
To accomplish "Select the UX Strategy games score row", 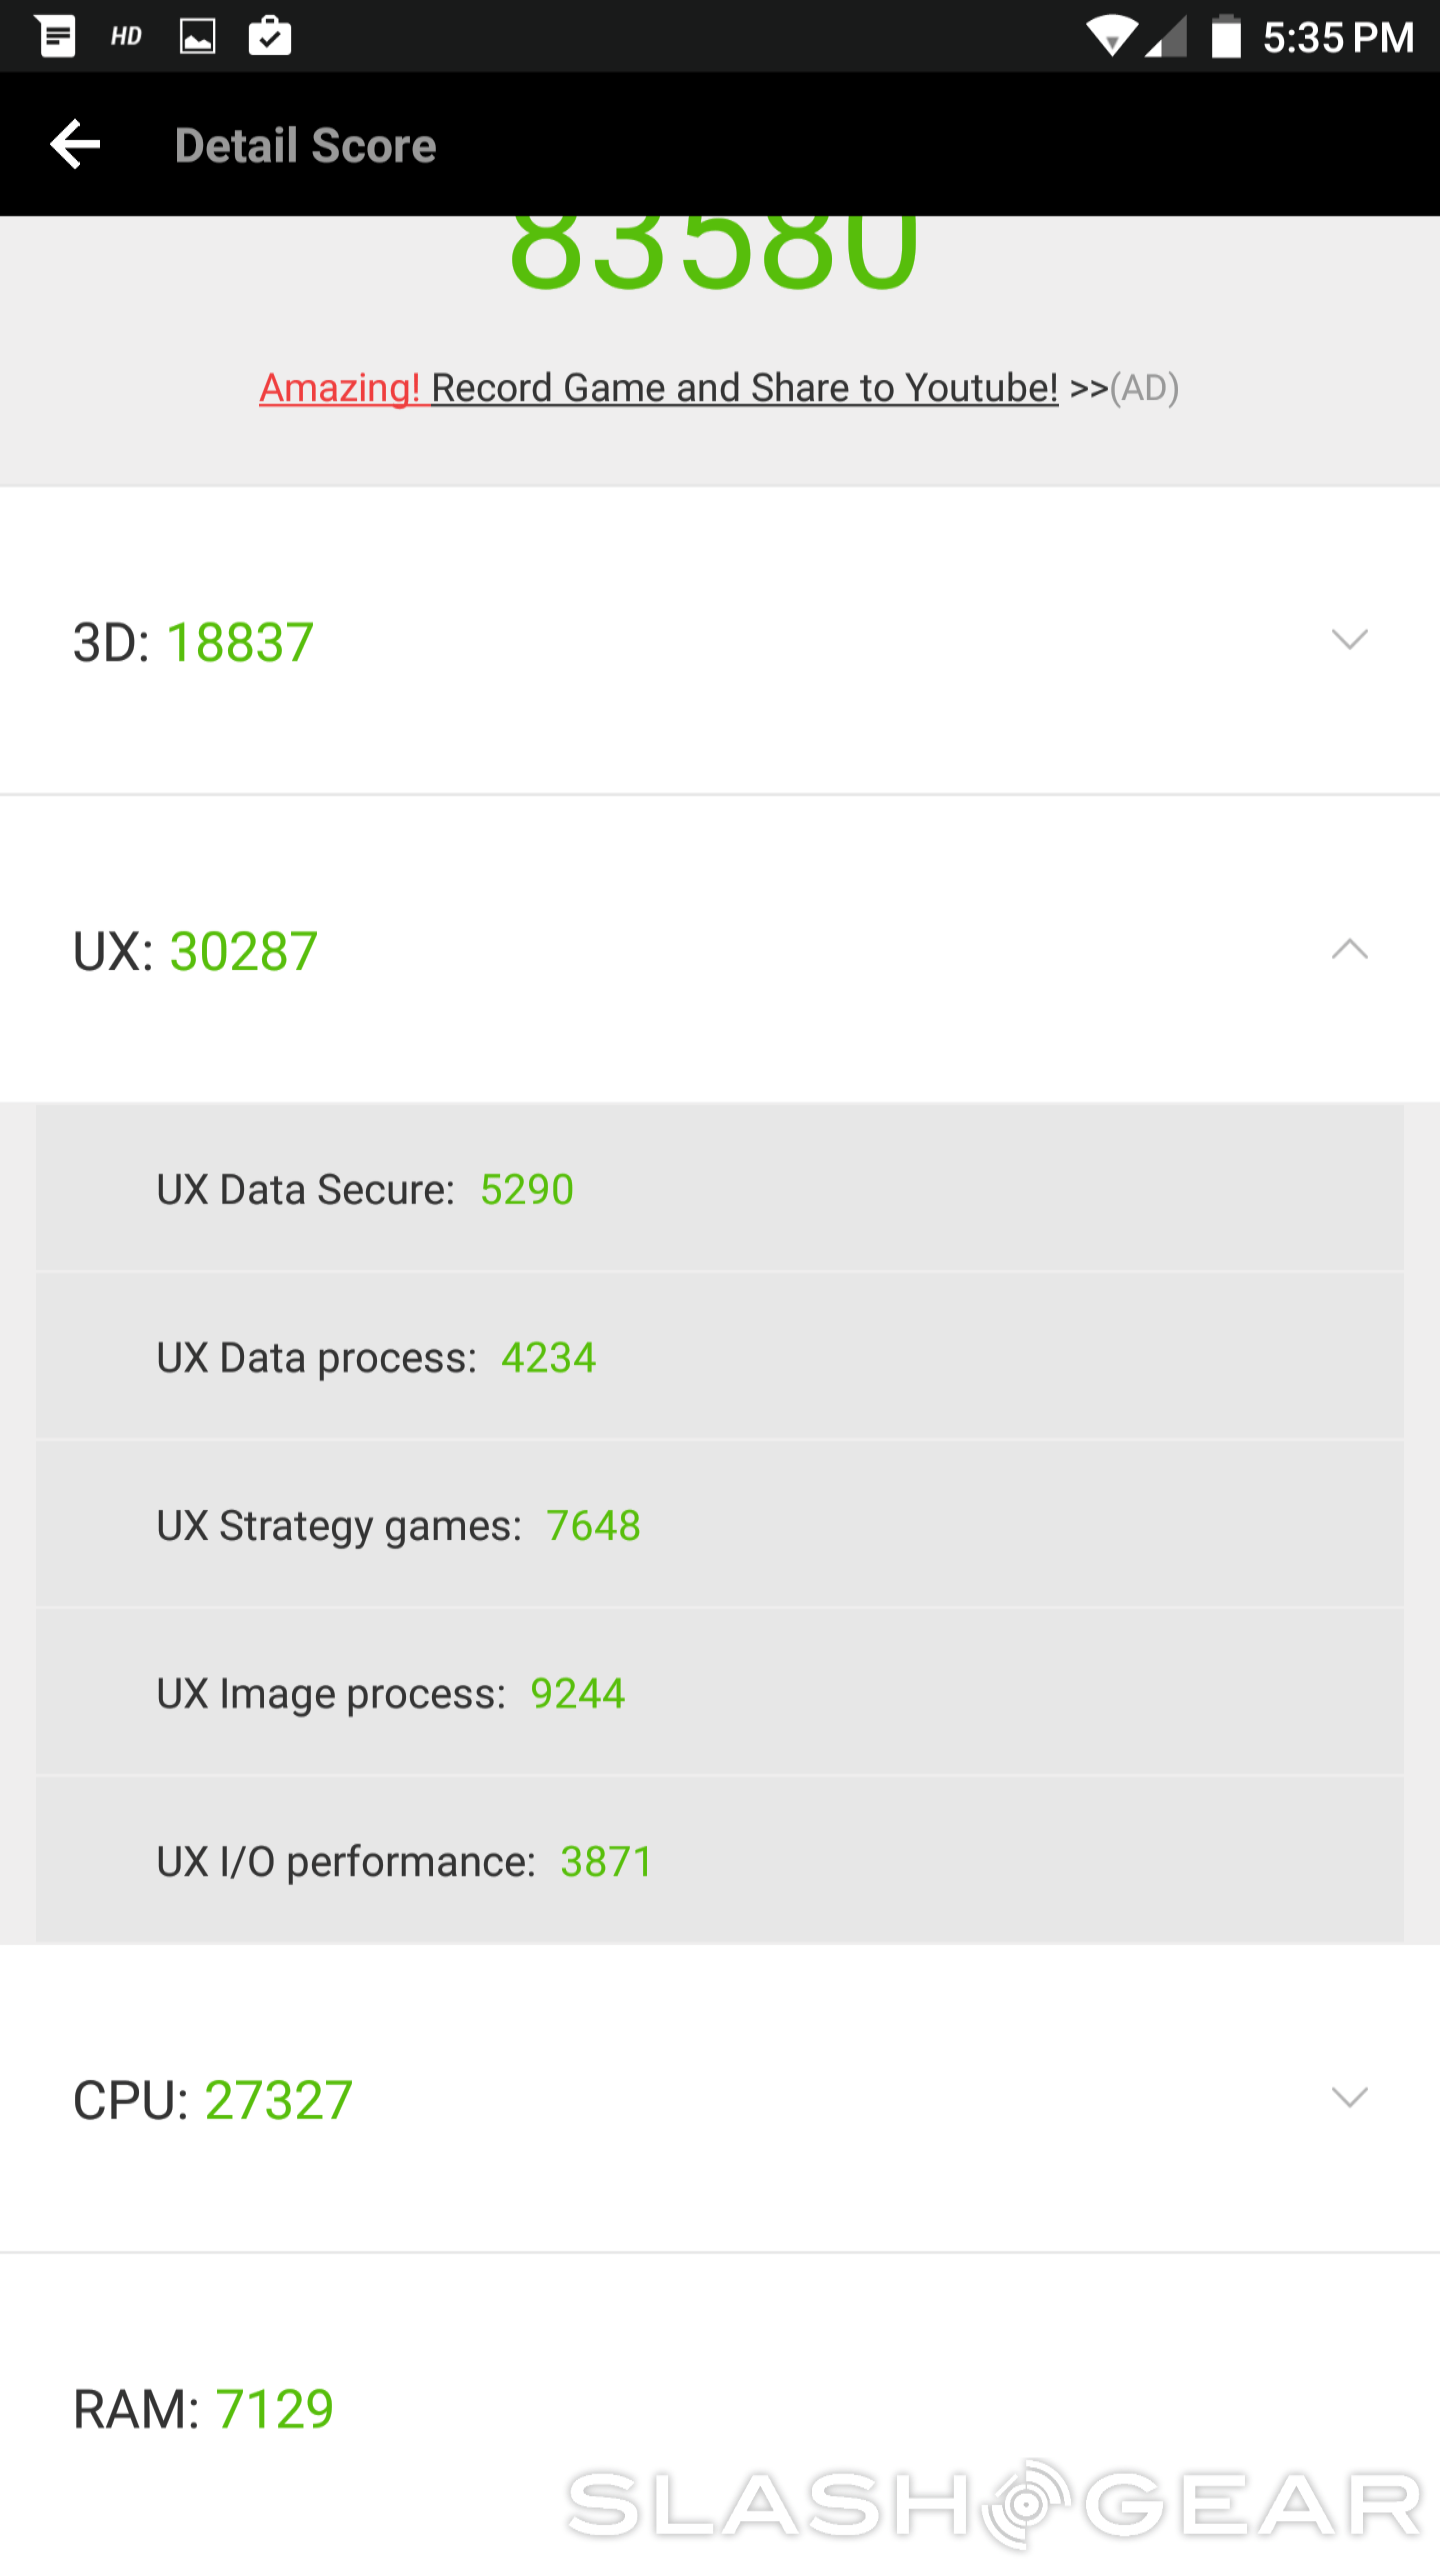I will coord(718,1525).
